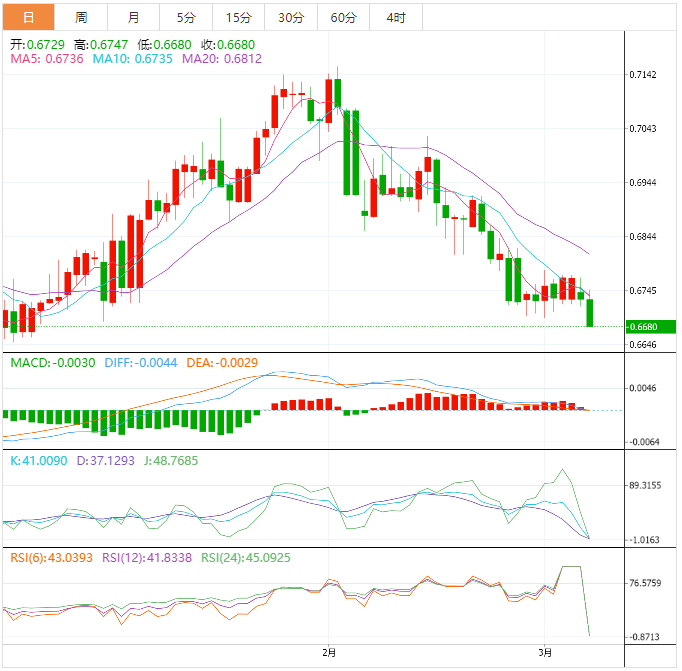
Task: Click the K: 41.0090 indicator label
Action: 38,460
